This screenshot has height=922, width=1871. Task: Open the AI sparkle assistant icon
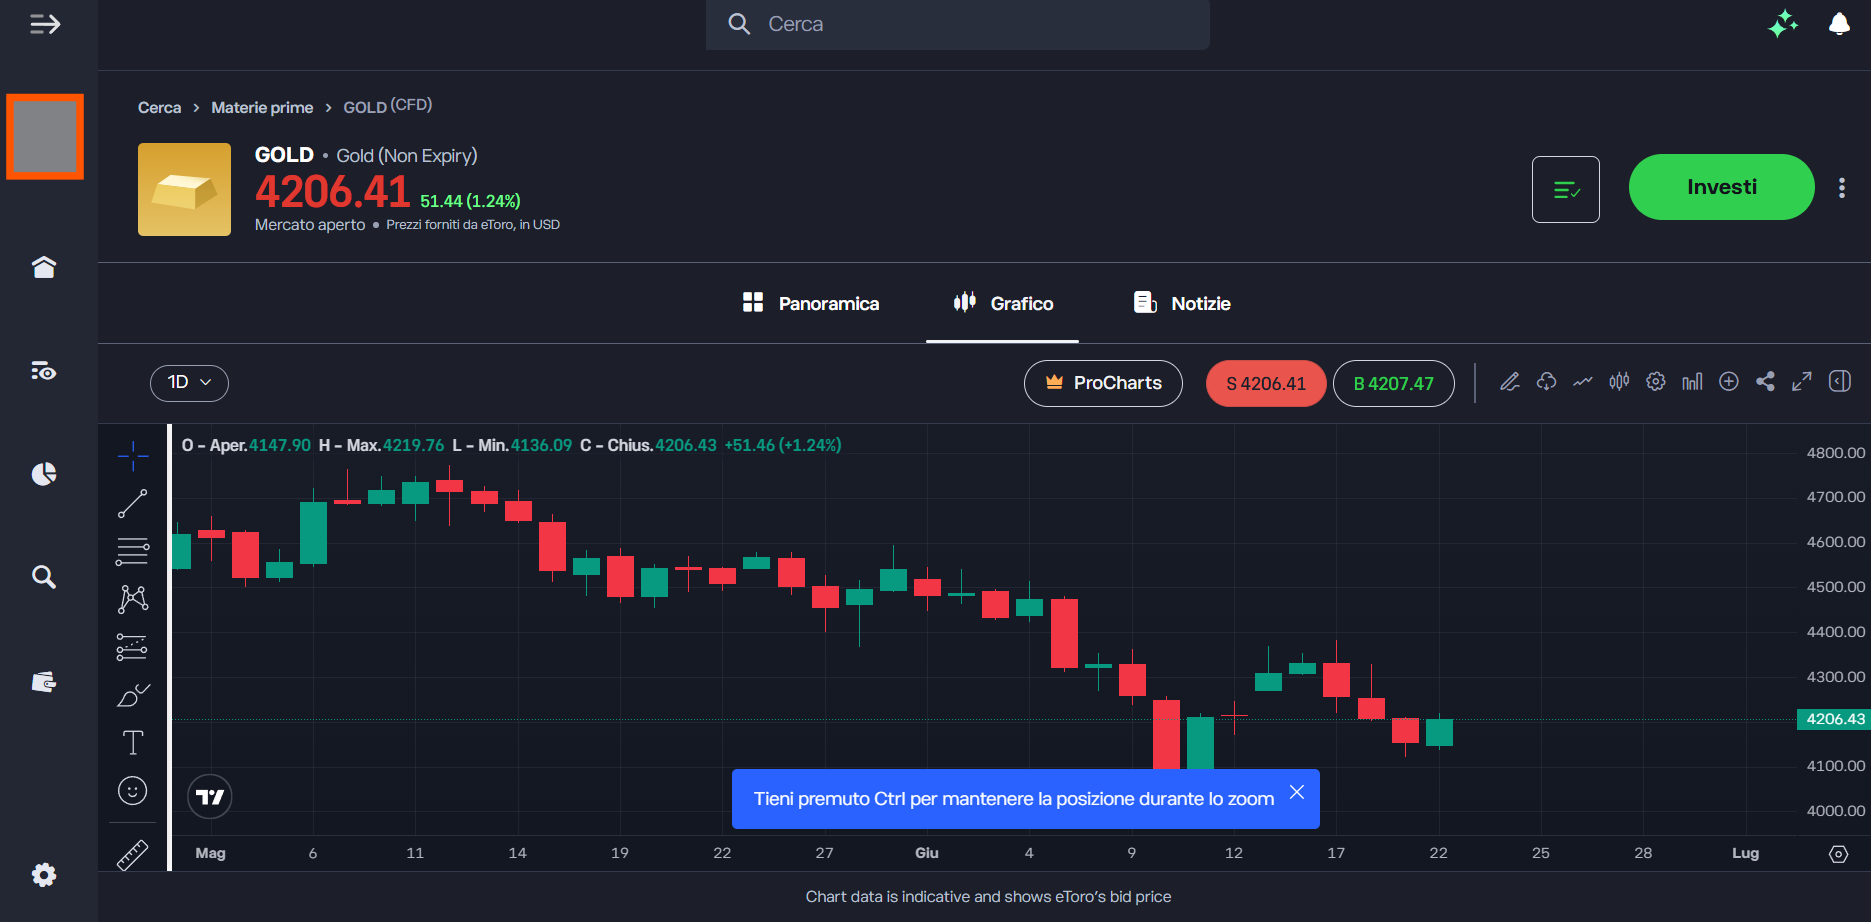[1783, 24]
